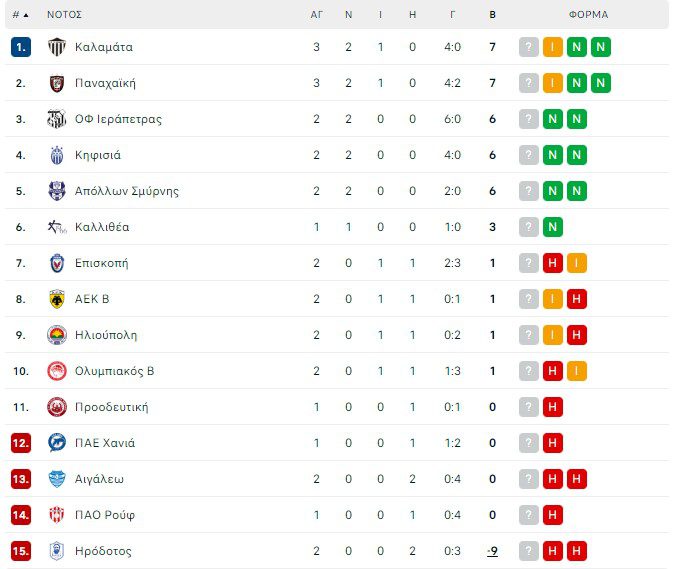Sort standings by the ΑΓ matches column

[x=316, y=15]
